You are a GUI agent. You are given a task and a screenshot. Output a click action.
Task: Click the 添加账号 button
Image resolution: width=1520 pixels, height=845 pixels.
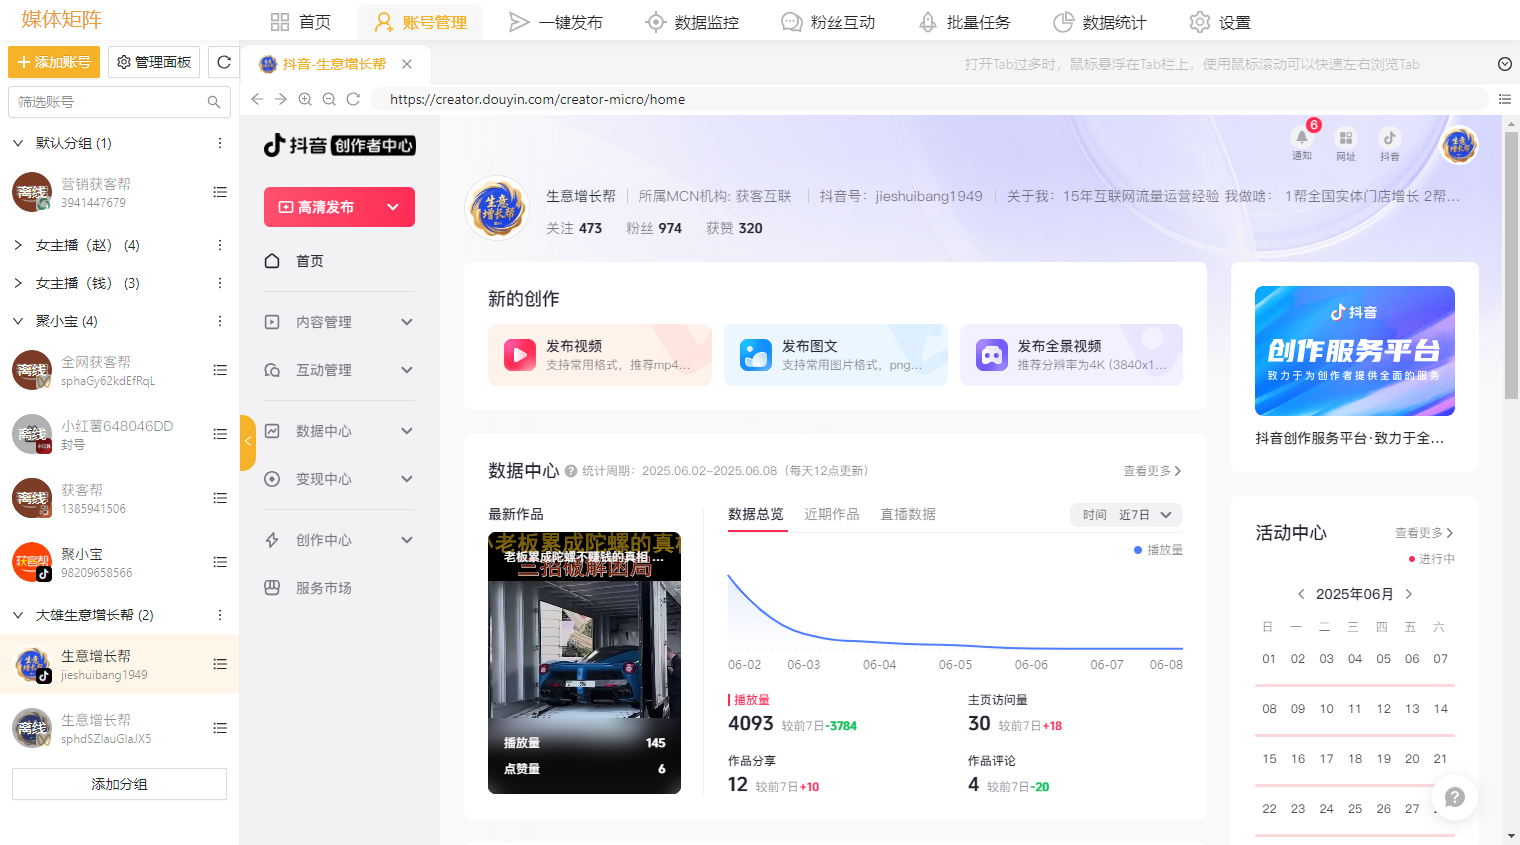coord(54,62)
